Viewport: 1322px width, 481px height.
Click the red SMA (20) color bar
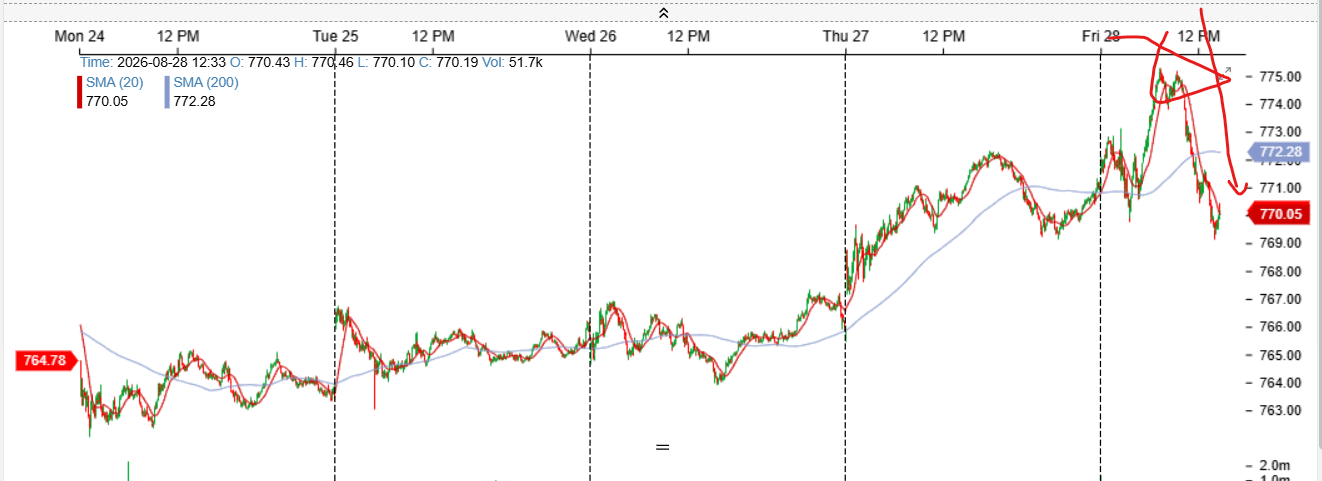pos(80,92)
